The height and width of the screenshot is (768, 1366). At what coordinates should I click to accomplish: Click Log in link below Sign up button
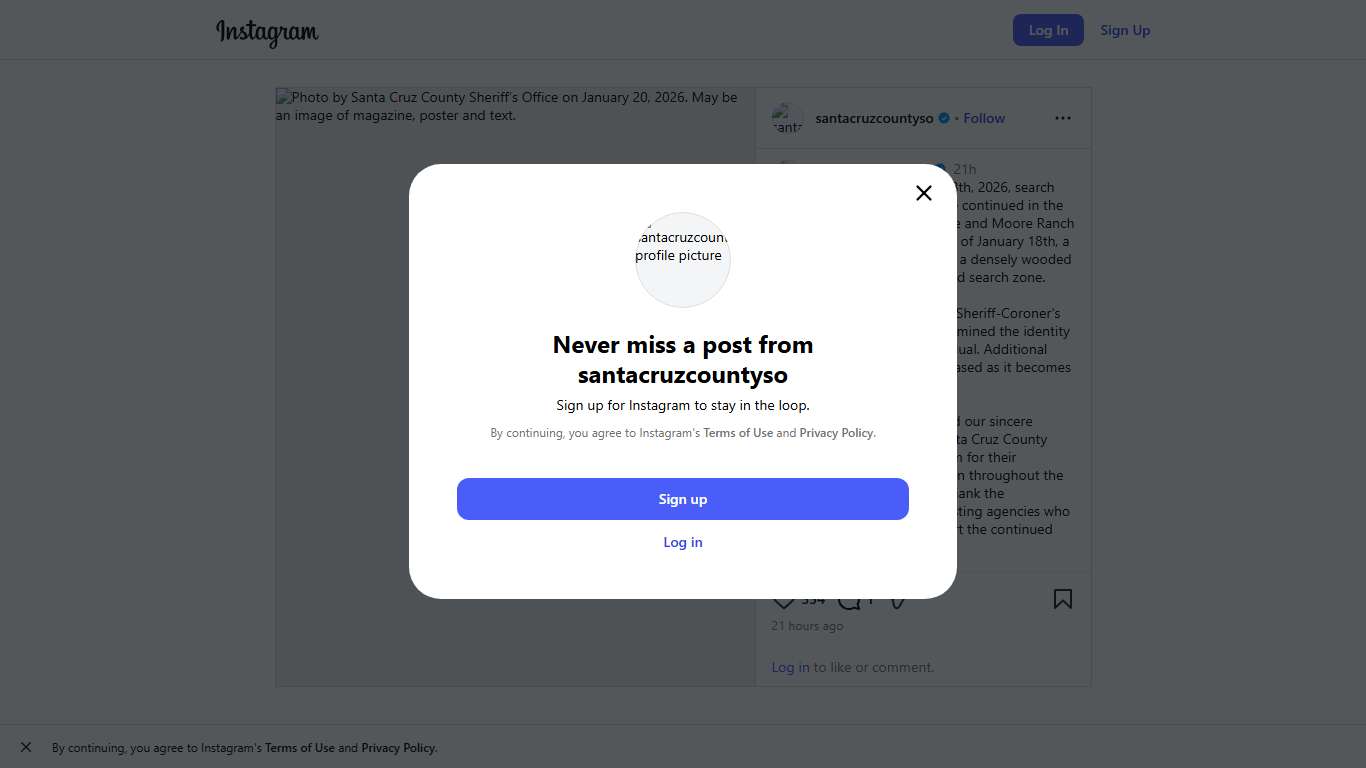[x=683, y=542]
